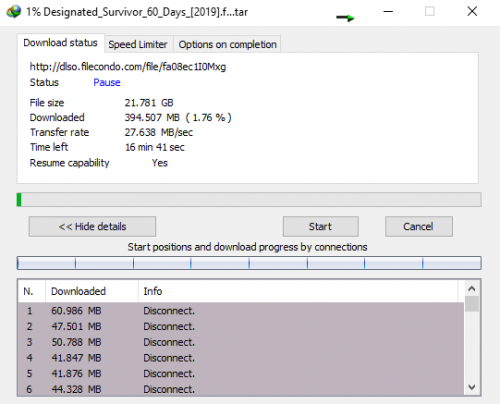This screenshot has width=500, height=404.
Task: Switch to the Speed Limiter tab
Action: point(138,44)
